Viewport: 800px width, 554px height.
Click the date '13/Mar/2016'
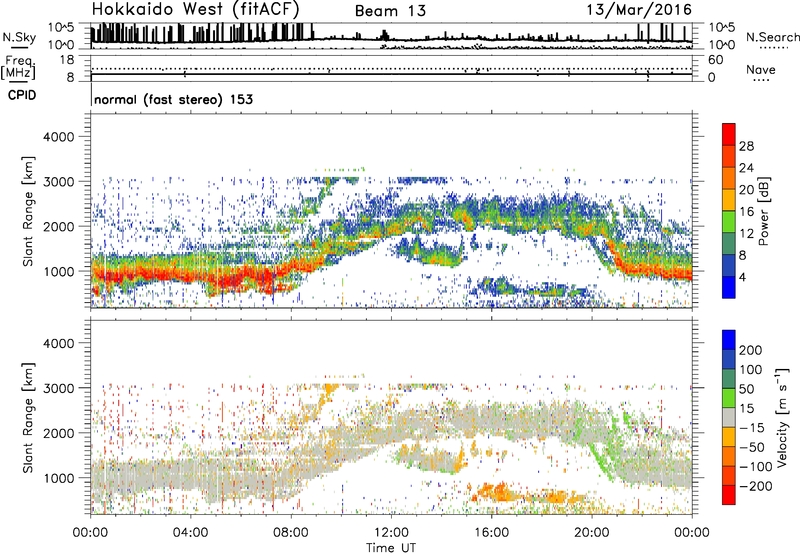[x=639, y=10]
